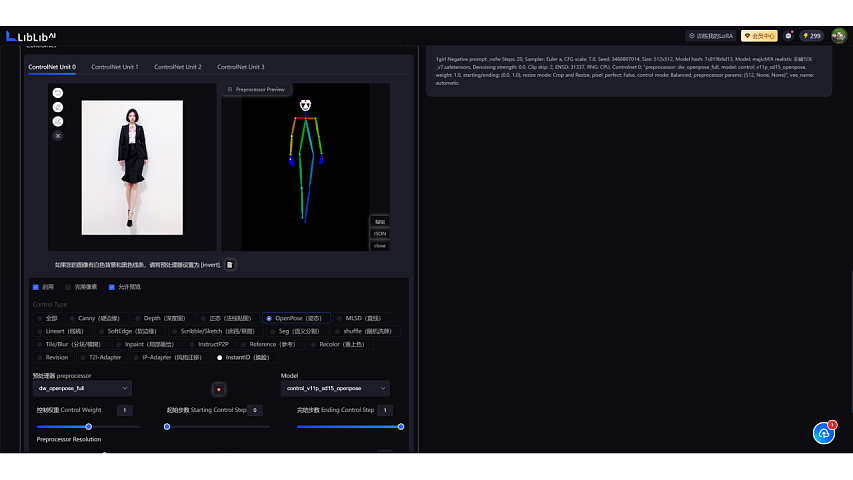
Task: Select the Seg control type
Action: [x=297, y=331]
